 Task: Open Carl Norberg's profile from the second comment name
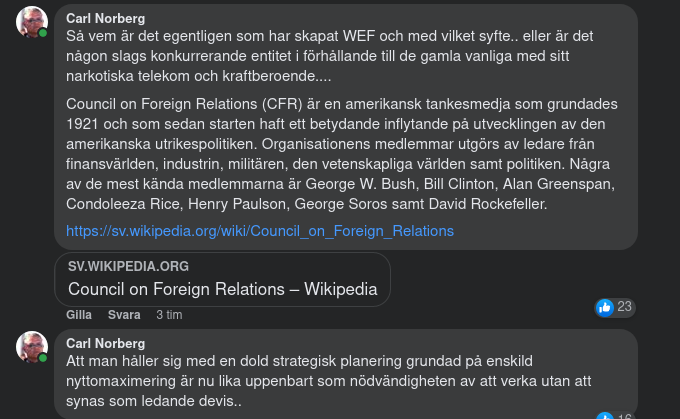105,343
